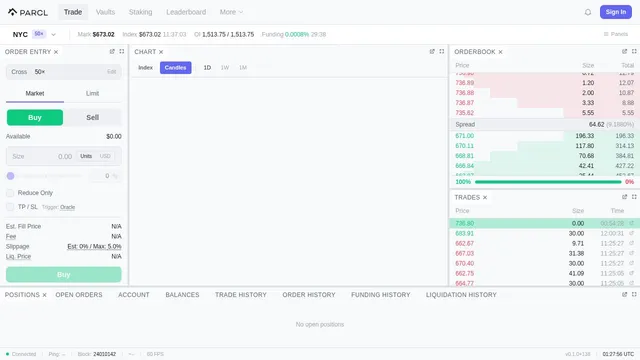The height and width of the screenshot is (360, 640).
Task: Maximize the Order Entry panel
Action: [x=122, y=51]
